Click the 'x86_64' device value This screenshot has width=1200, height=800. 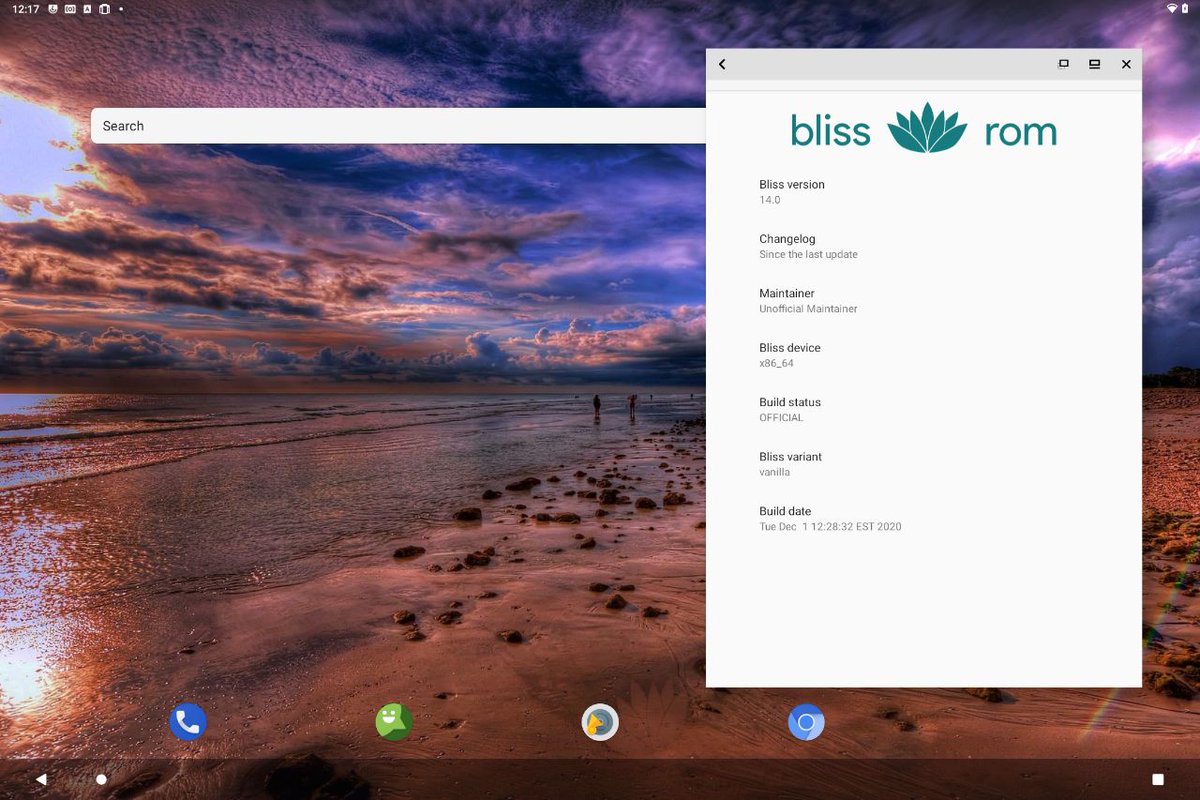[776, 364]
